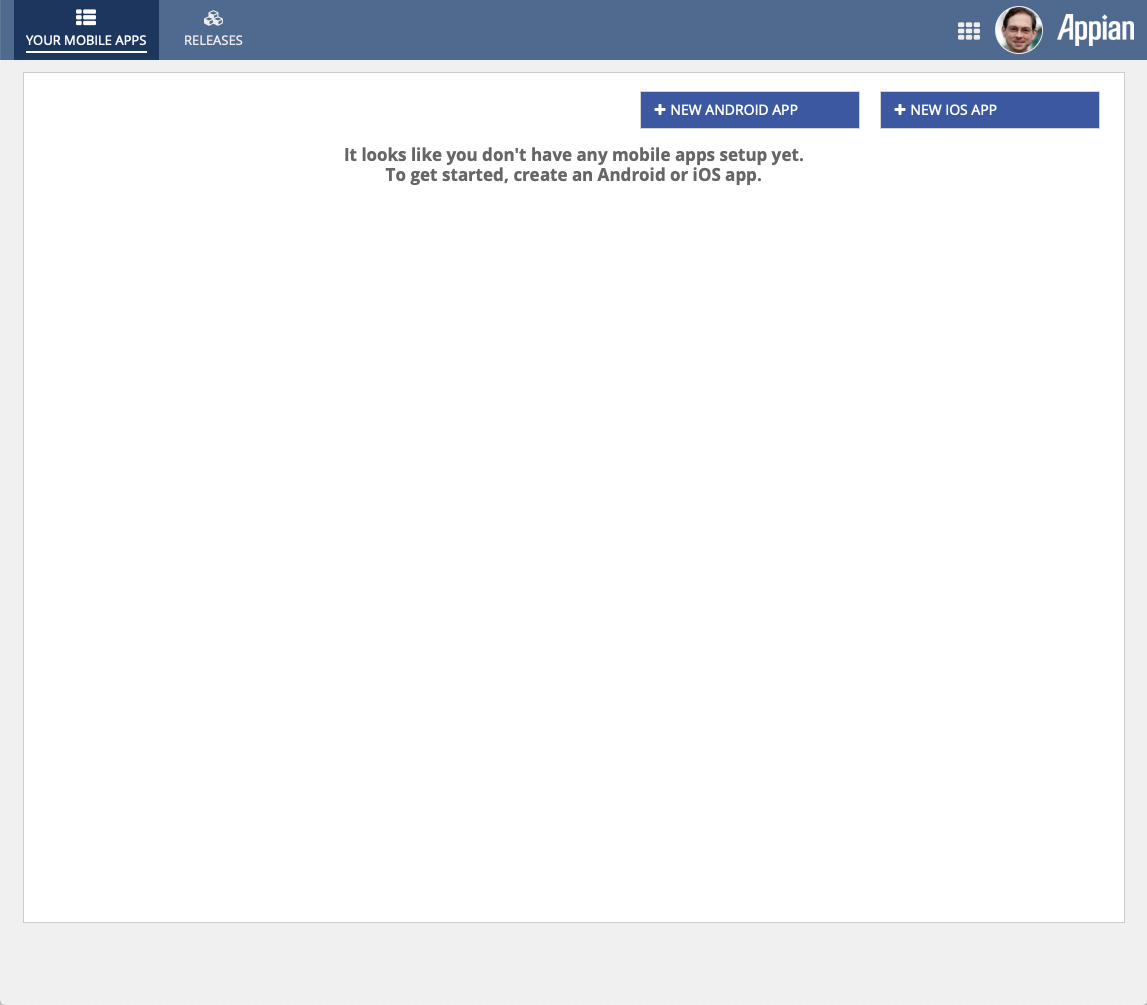This screenshot has width=1147, height=1005.
Task: Click the "don't have any mobile apps" message
Action: coord(574,155)
